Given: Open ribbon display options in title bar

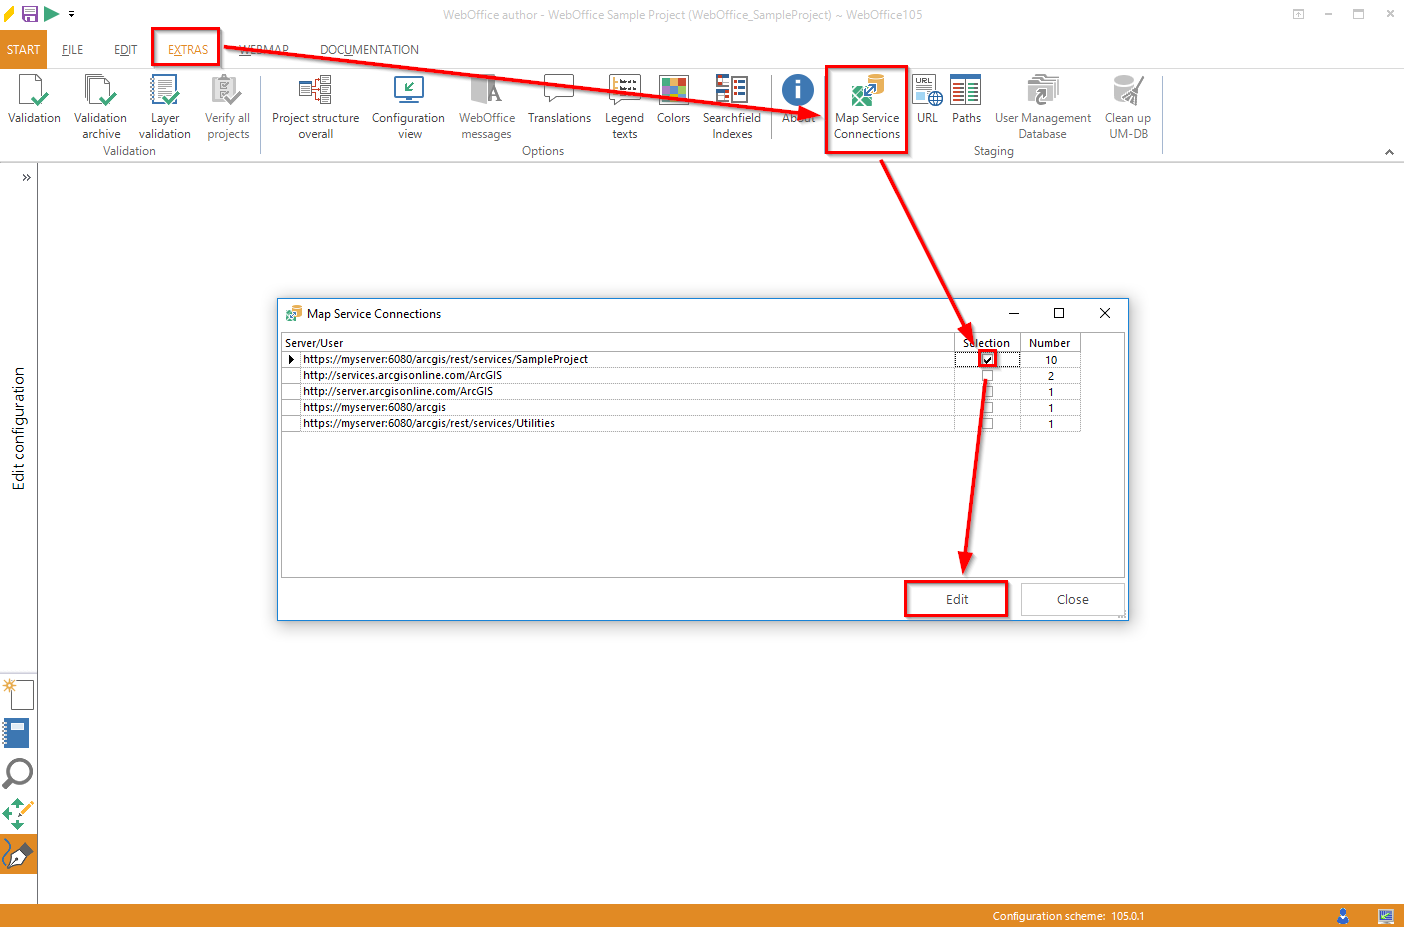Looking at the screenshot, I should click(x=1298, y=14).
